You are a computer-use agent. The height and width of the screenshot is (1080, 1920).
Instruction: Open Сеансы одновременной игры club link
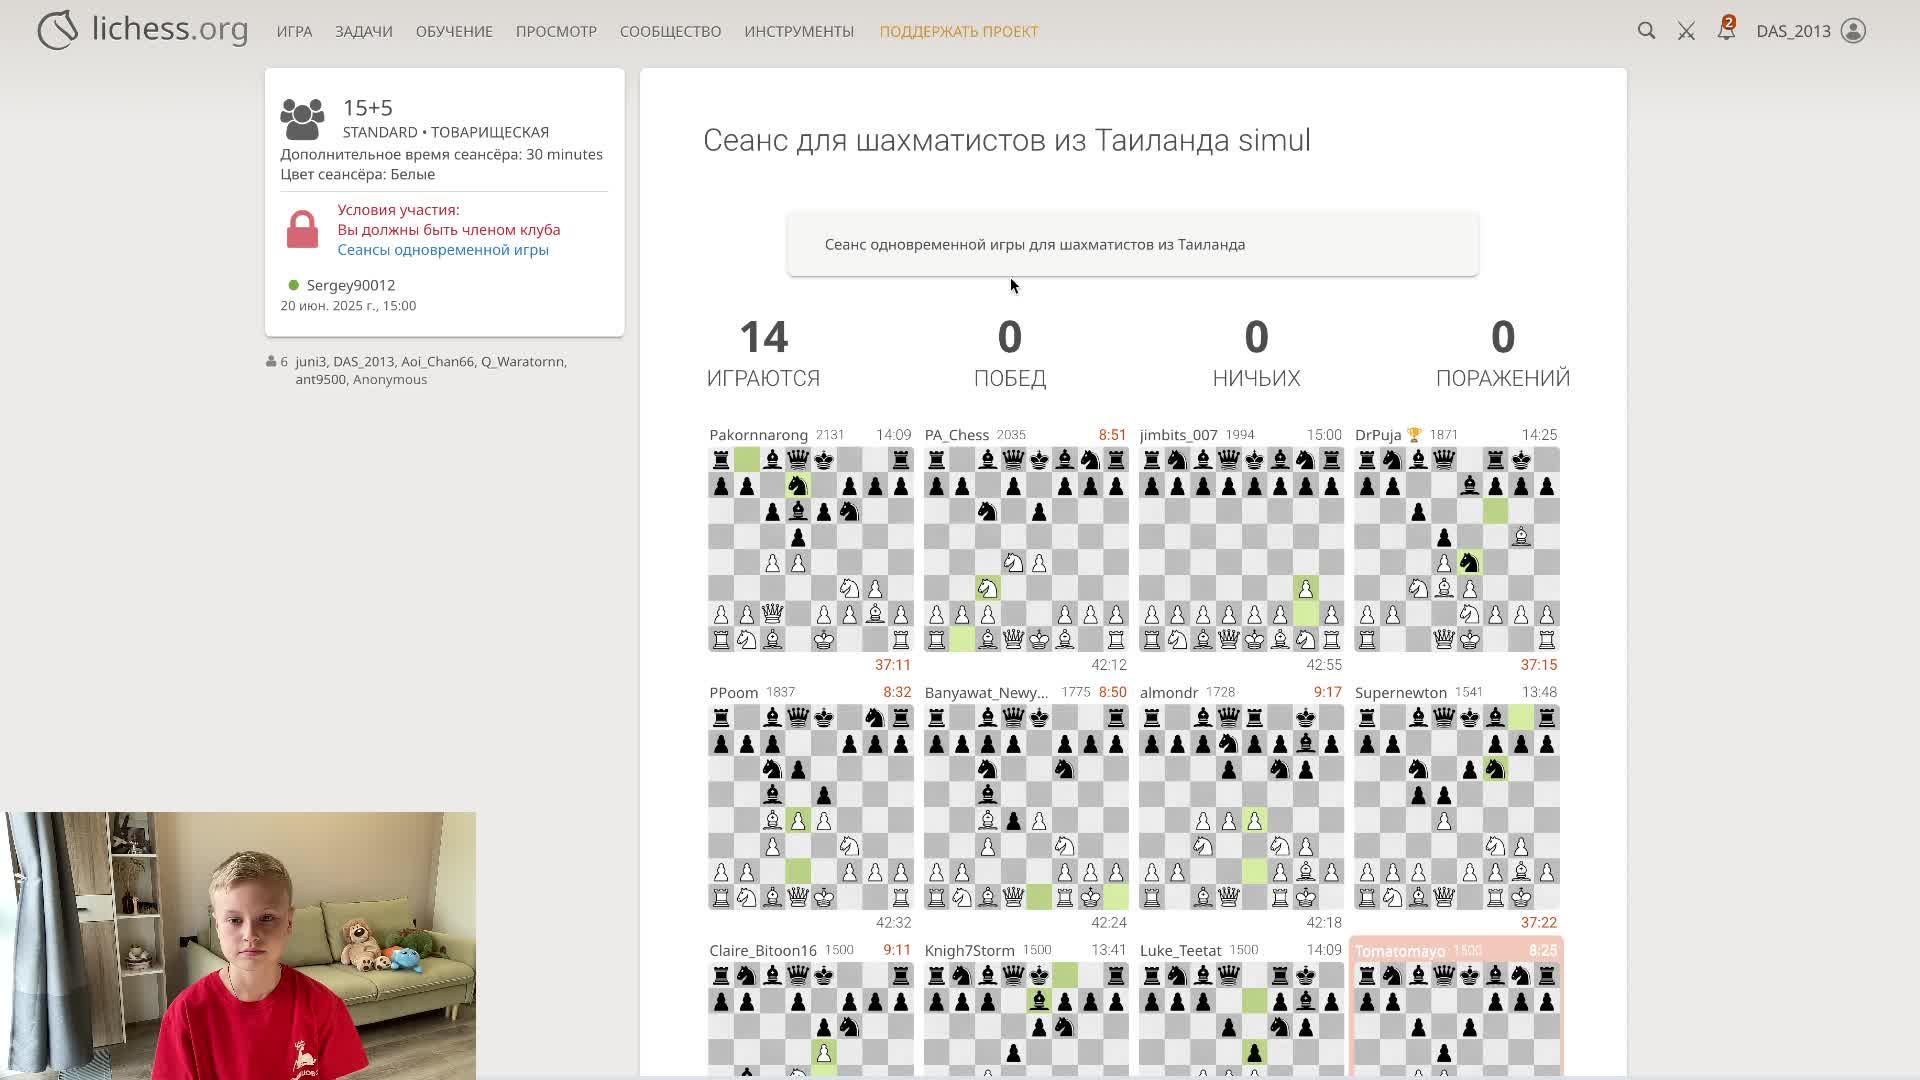pyautogui.click(x=443, y=250)
